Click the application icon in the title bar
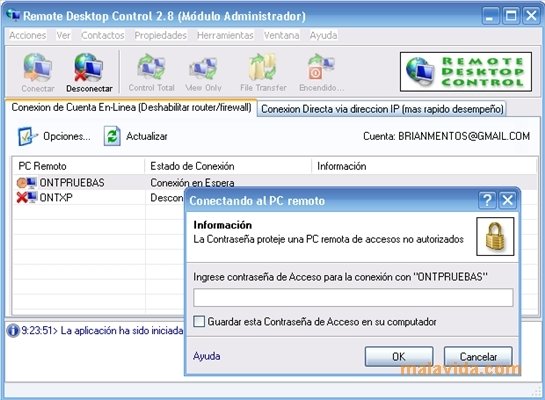This screenshot has width=545, height=400. coord(13,15)
